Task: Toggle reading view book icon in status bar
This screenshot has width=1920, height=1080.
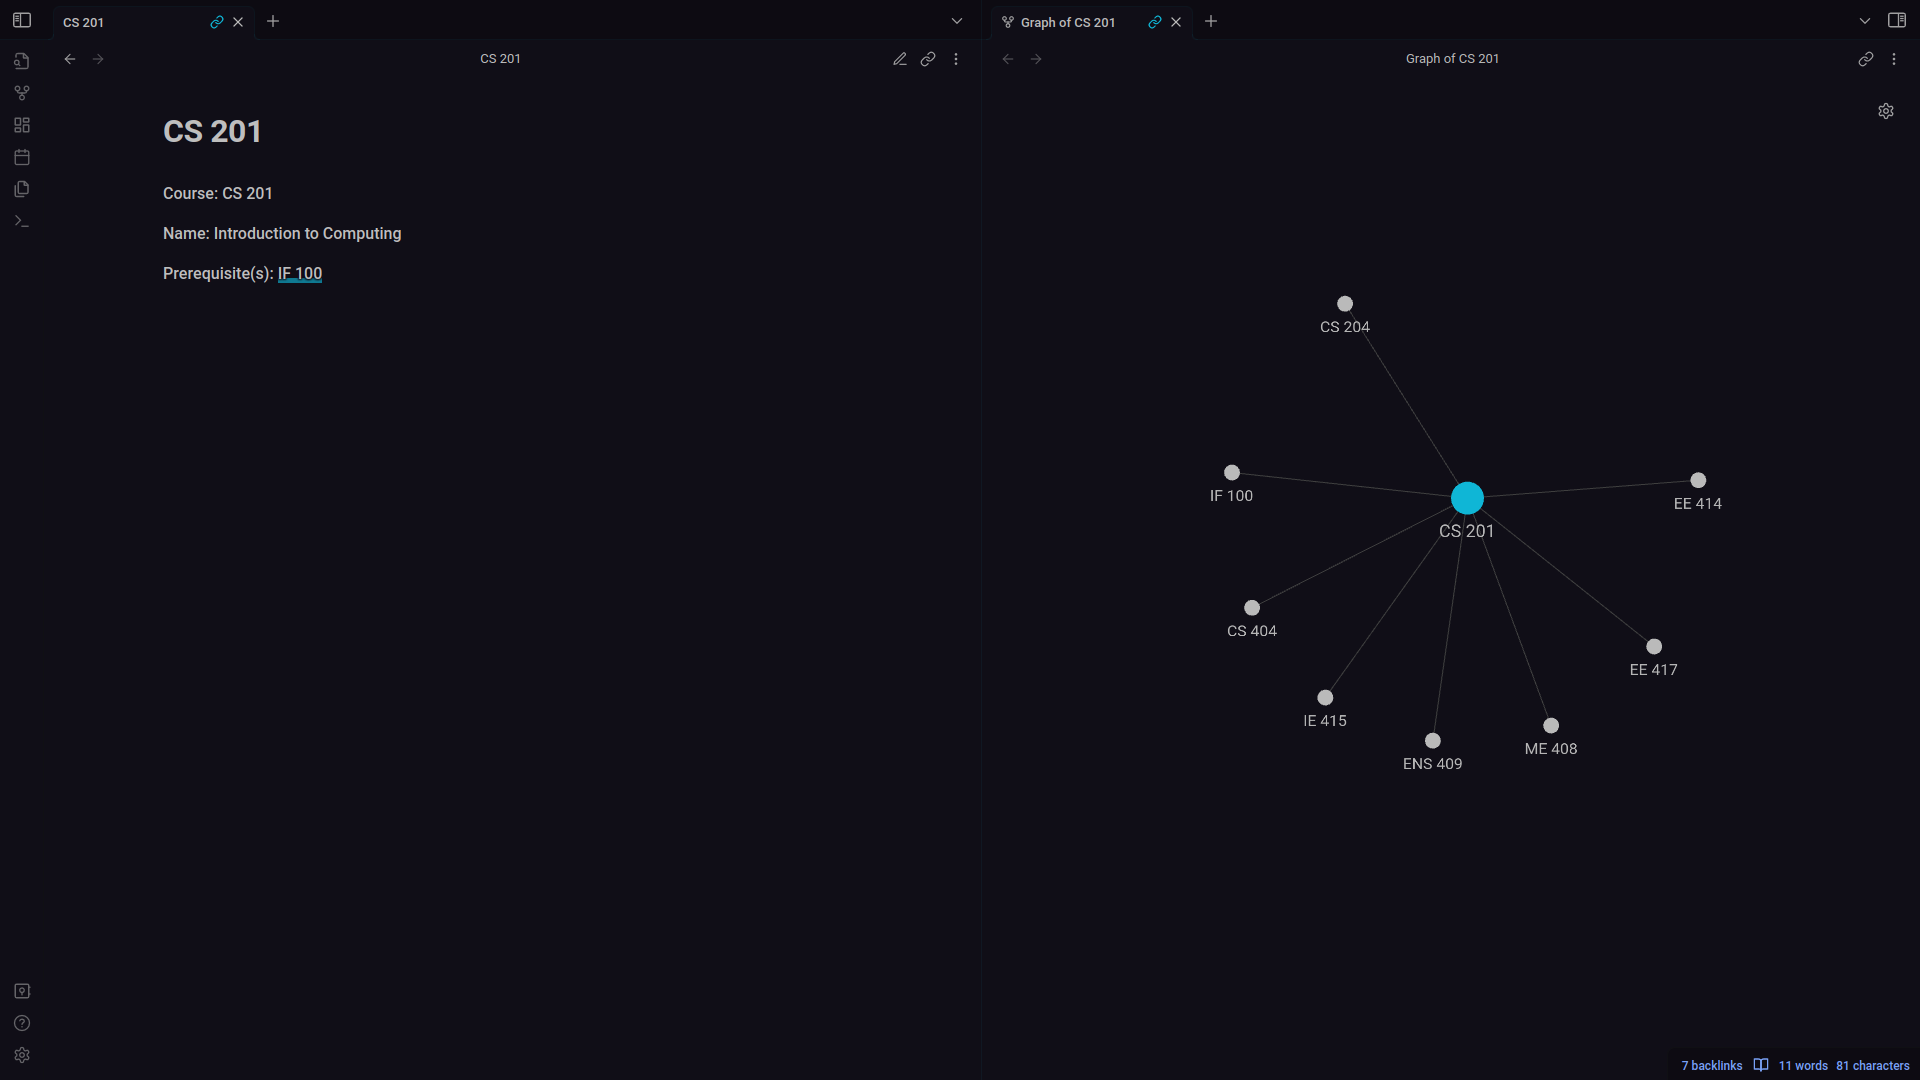Action: pos(1760,1065)
